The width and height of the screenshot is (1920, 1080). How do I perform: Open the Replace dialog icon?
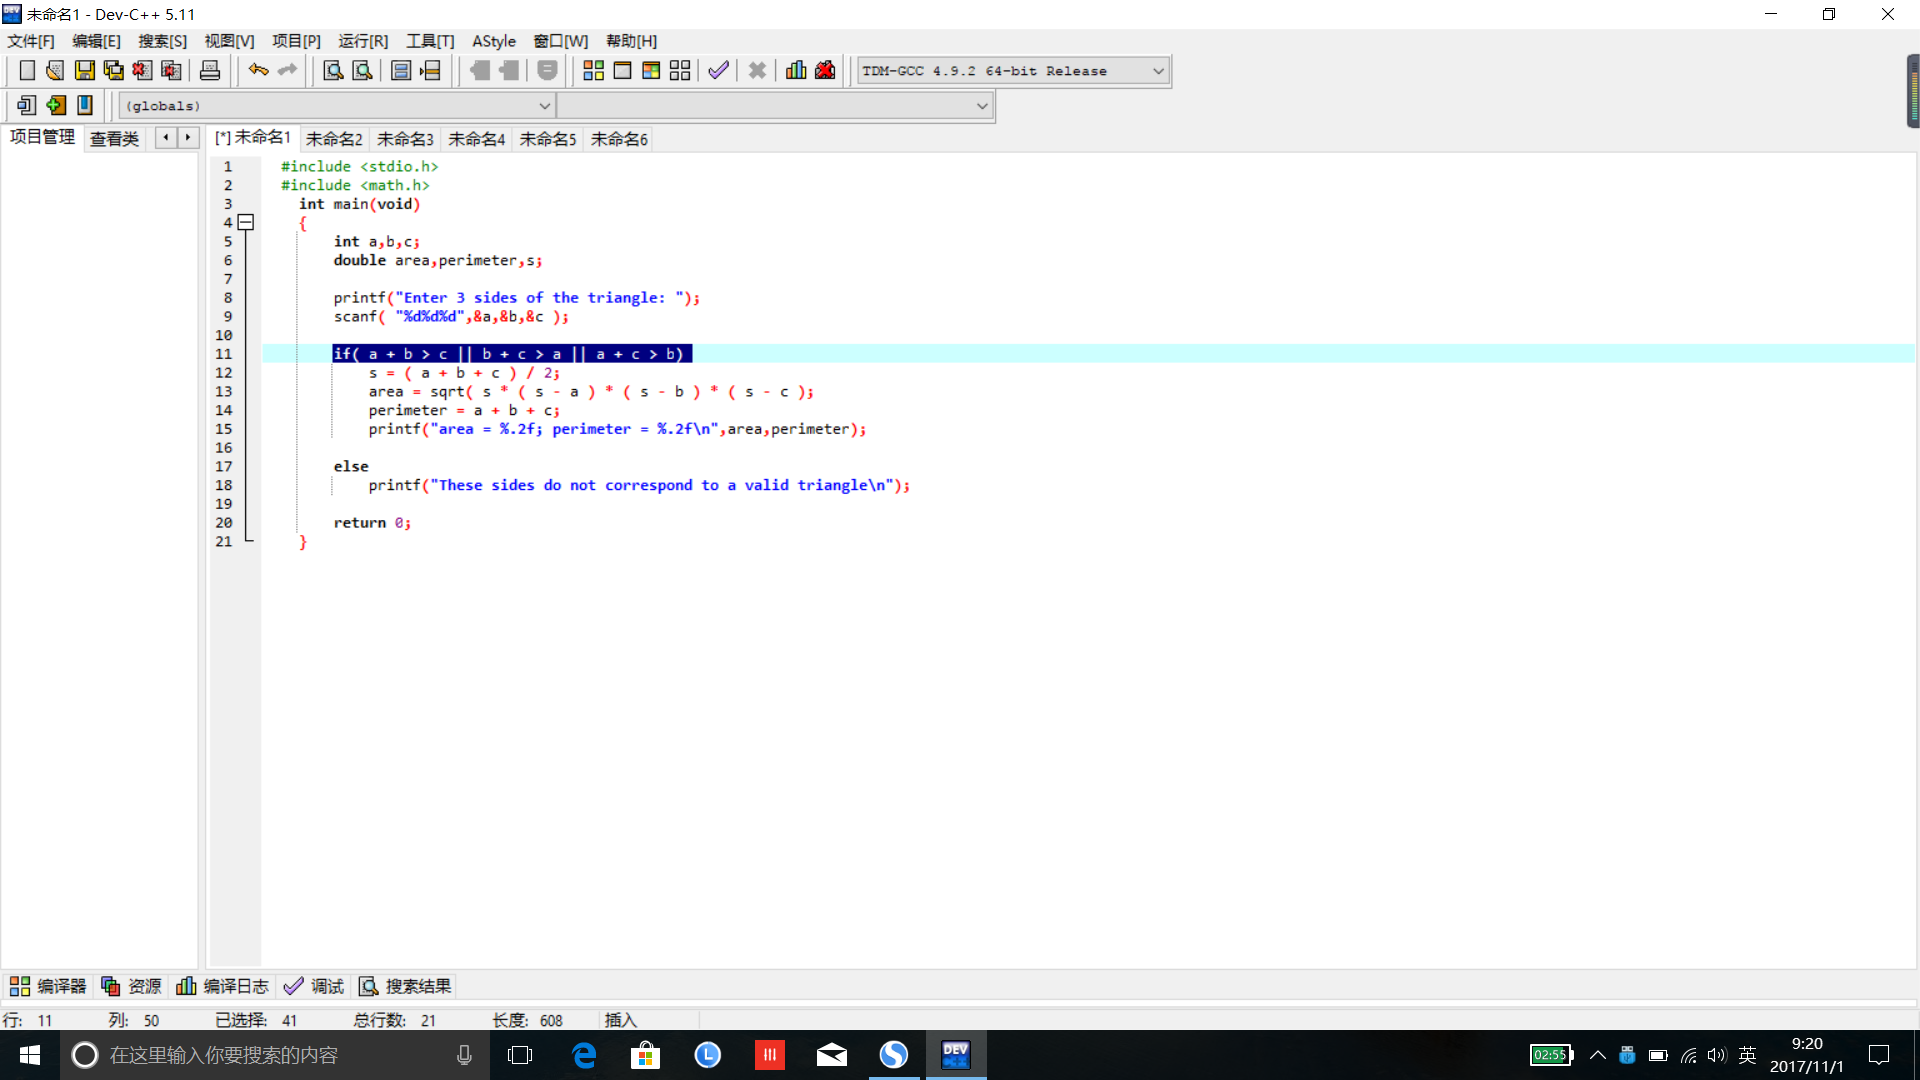[x=362, y=71]
